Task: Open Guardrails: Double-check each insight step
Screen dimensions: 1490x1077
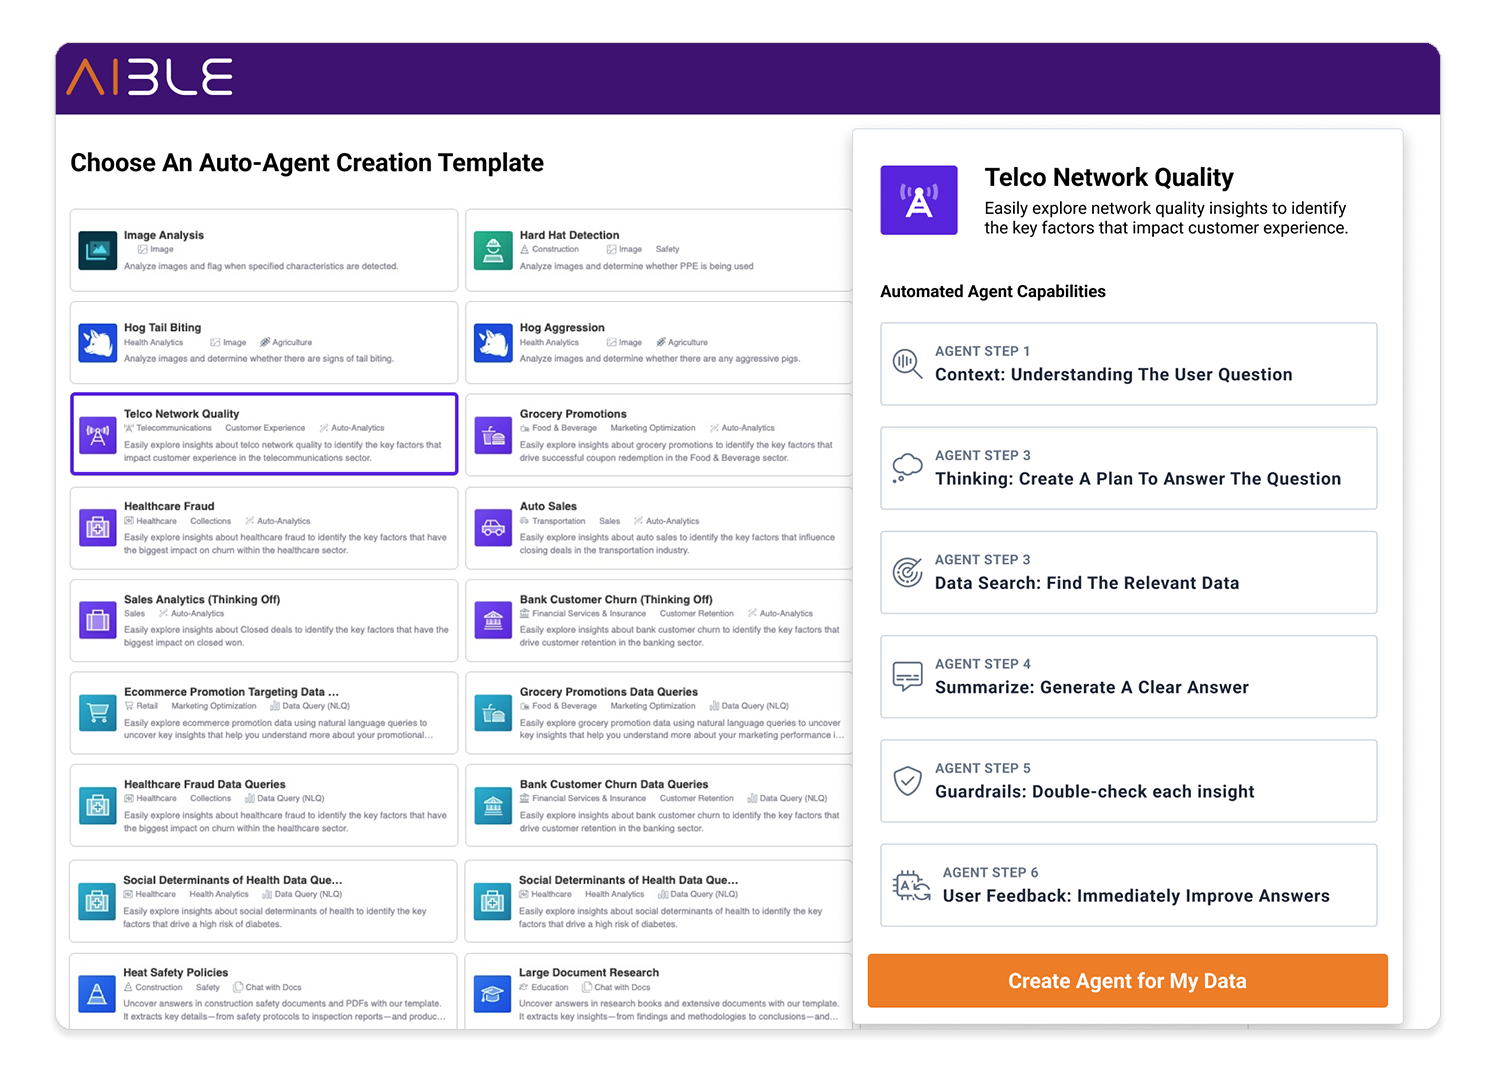Action: point(1128,781)
